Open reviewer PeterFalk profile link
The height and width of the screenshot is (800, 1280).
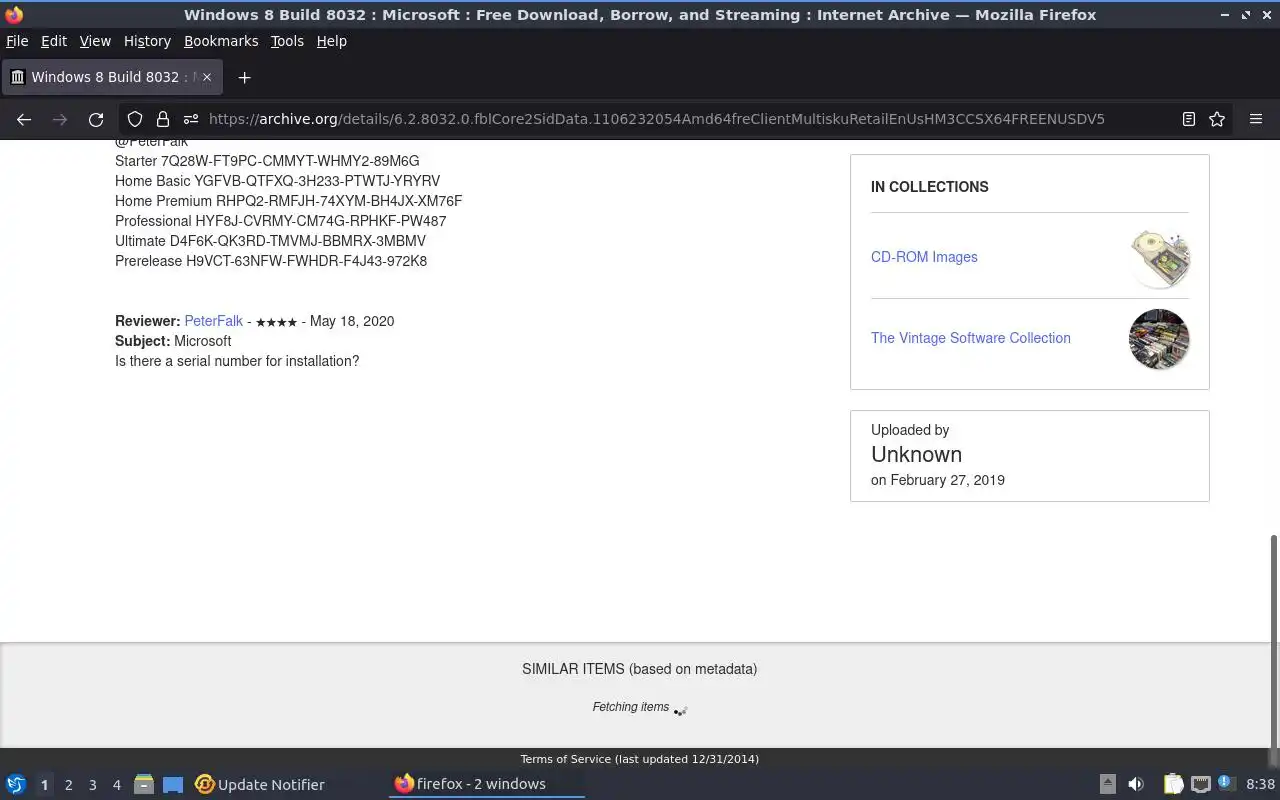(213, 321)
